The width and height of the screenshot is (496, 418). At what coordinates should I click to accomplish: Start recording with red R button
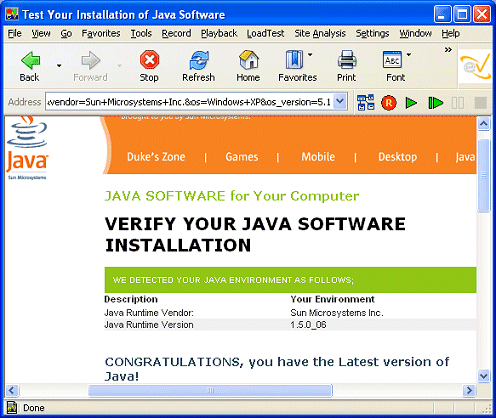388,103
